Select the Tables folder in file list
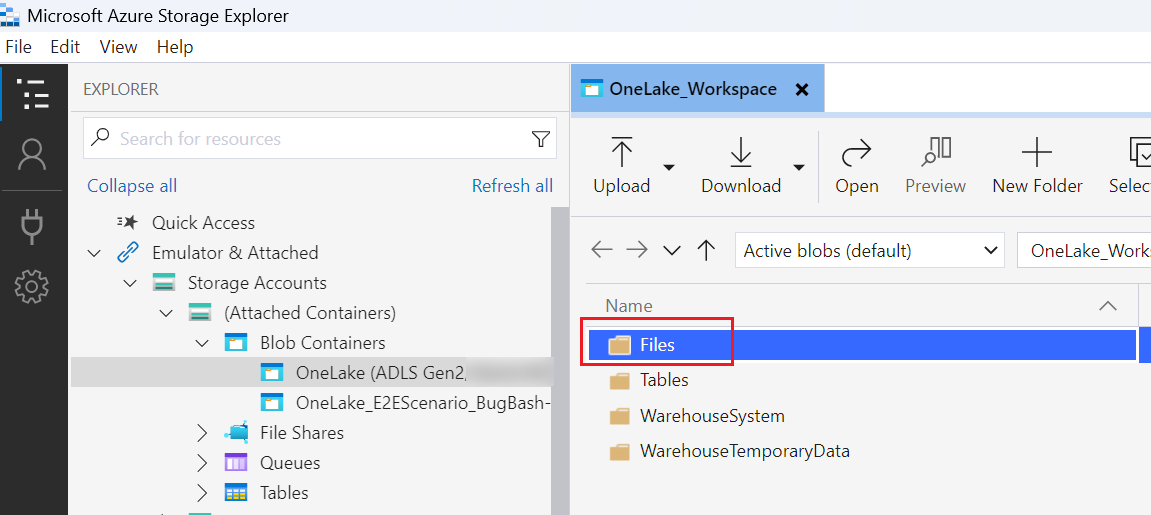Viewport: 1151px width, 515px height. [x=664, y=380]
